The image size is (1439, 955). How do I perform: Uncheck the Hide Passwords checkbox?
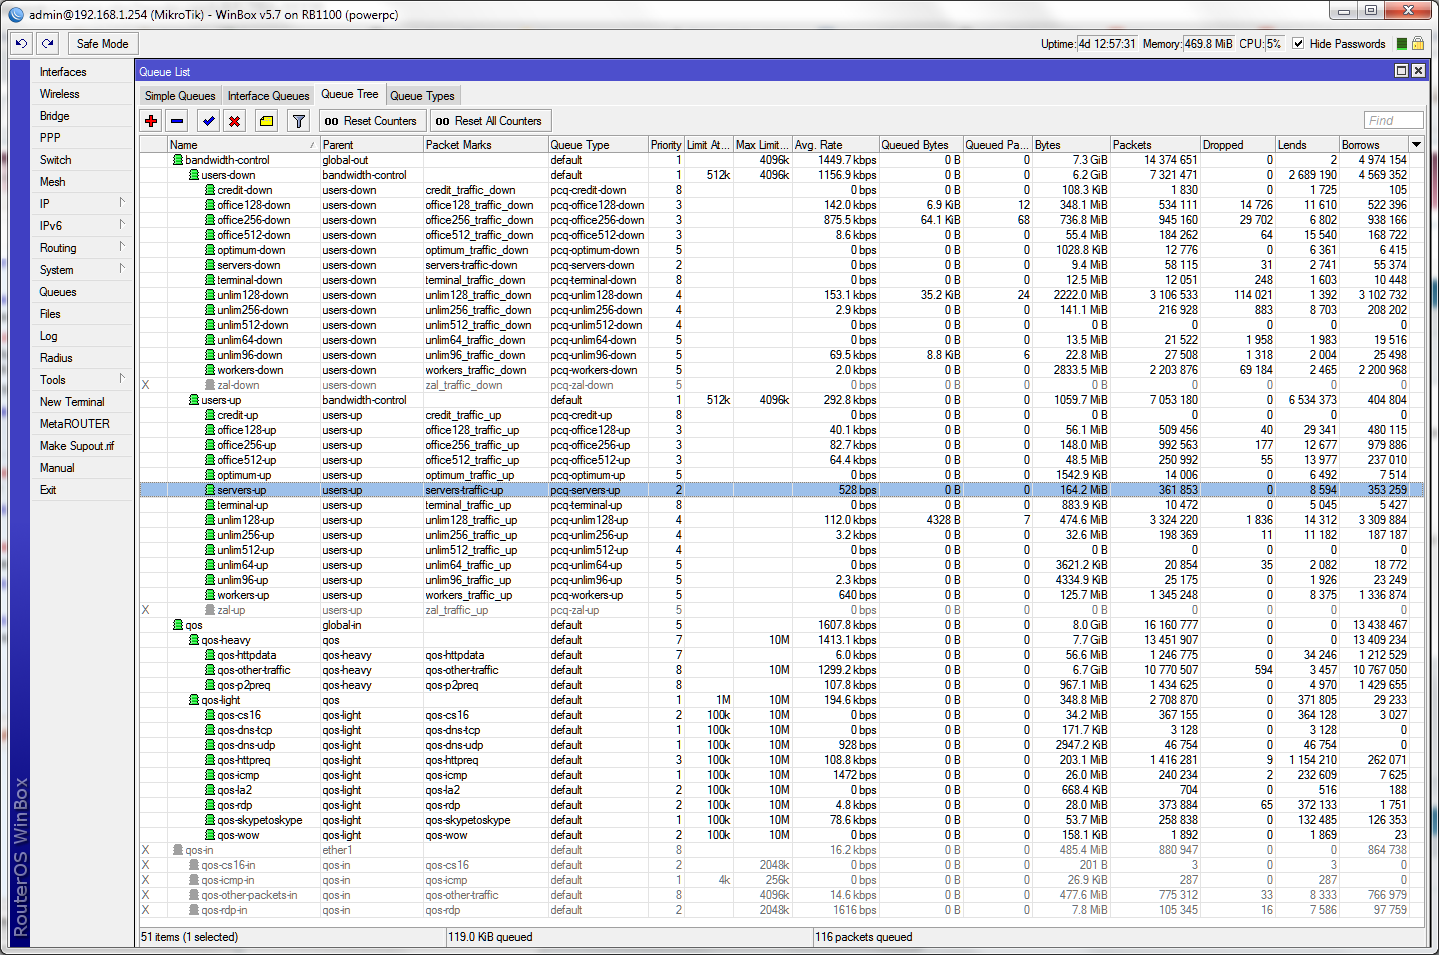click(1298, 44)
